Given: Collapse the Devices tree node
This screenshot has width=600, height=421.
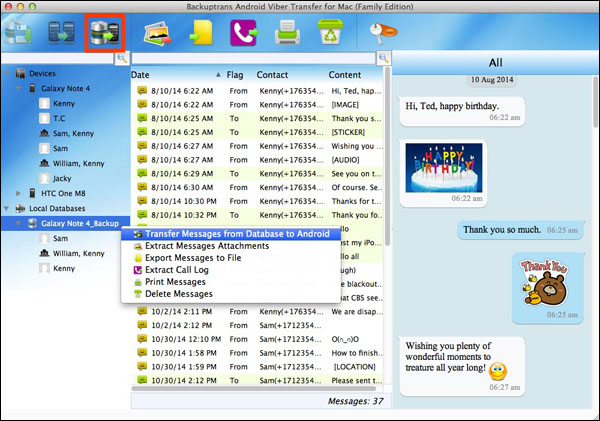Looking at the screenshot, I should point(7,73).
